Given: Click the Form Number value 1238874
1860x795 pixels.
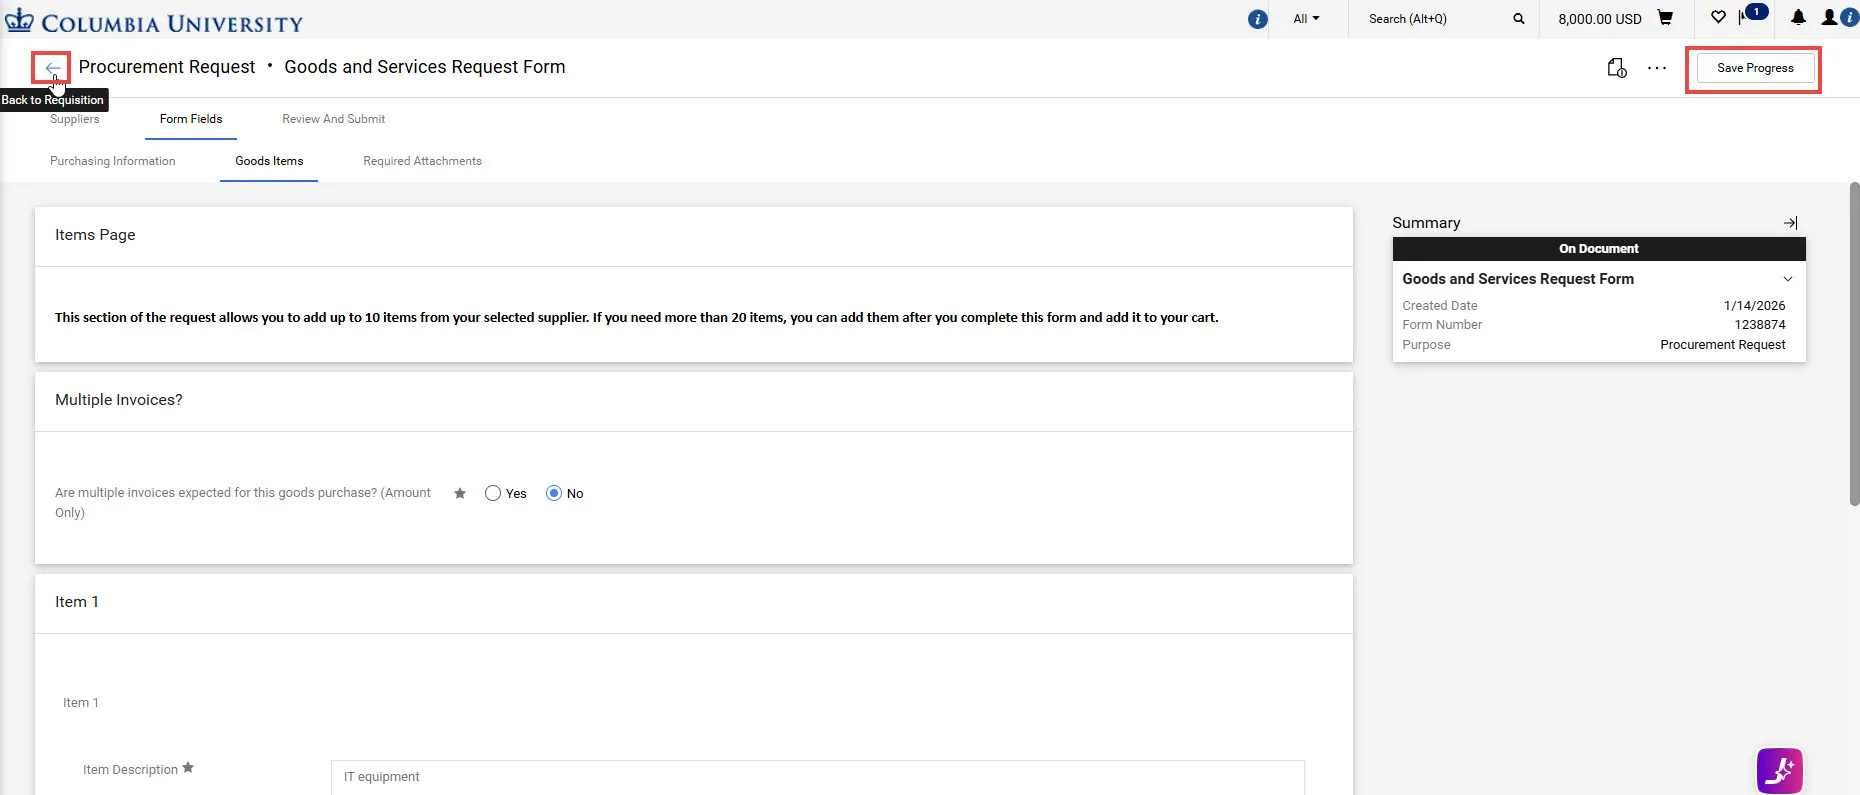Looking at the screenshot, I should click(1759, 325).
